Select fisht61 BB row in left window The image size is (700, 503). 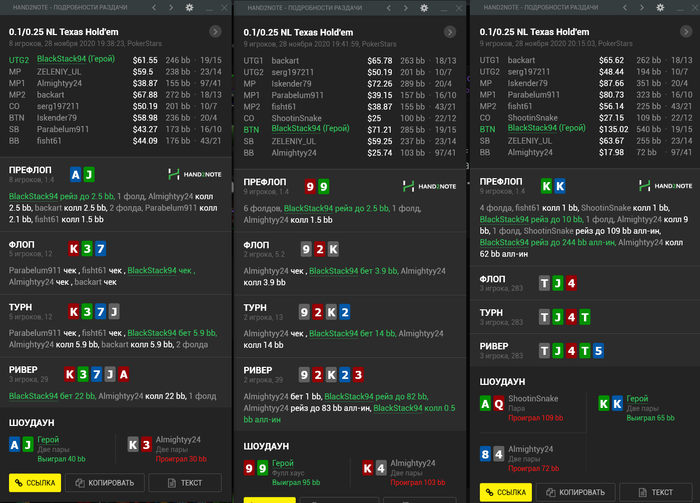(115, 141)
